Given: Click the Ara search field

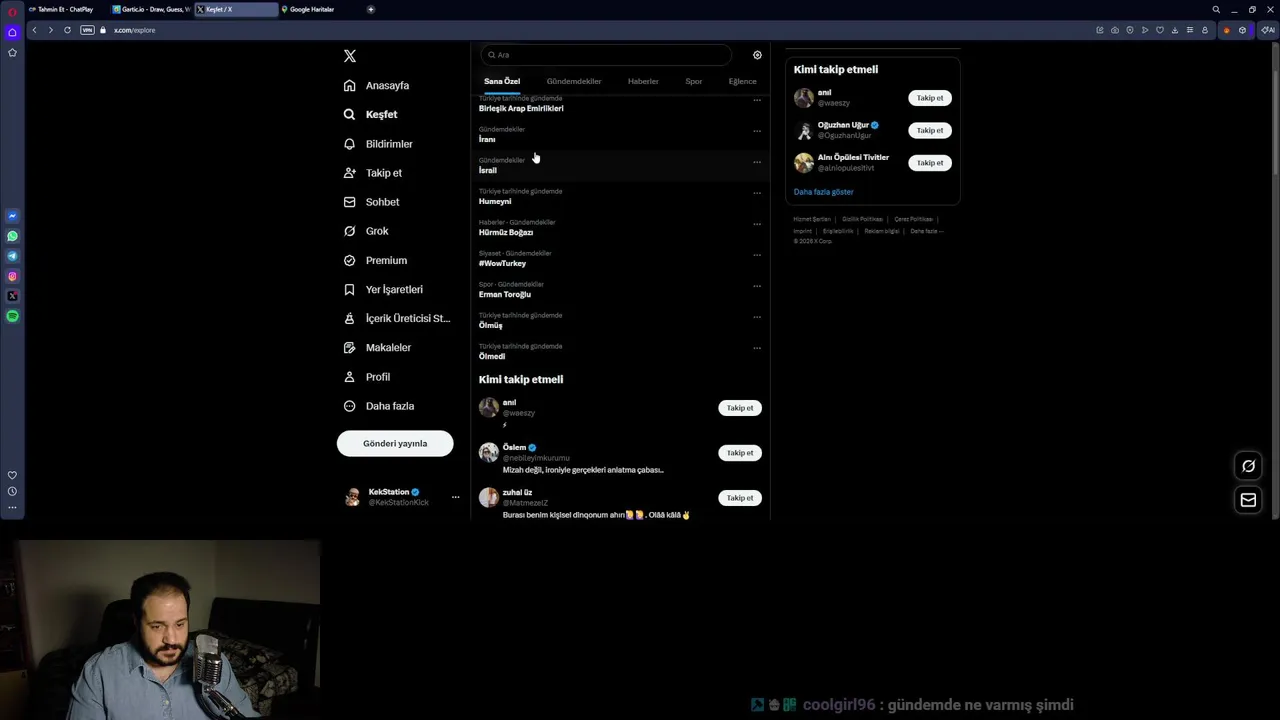Looking at the screenshot, I should click(x=606, y=55).
